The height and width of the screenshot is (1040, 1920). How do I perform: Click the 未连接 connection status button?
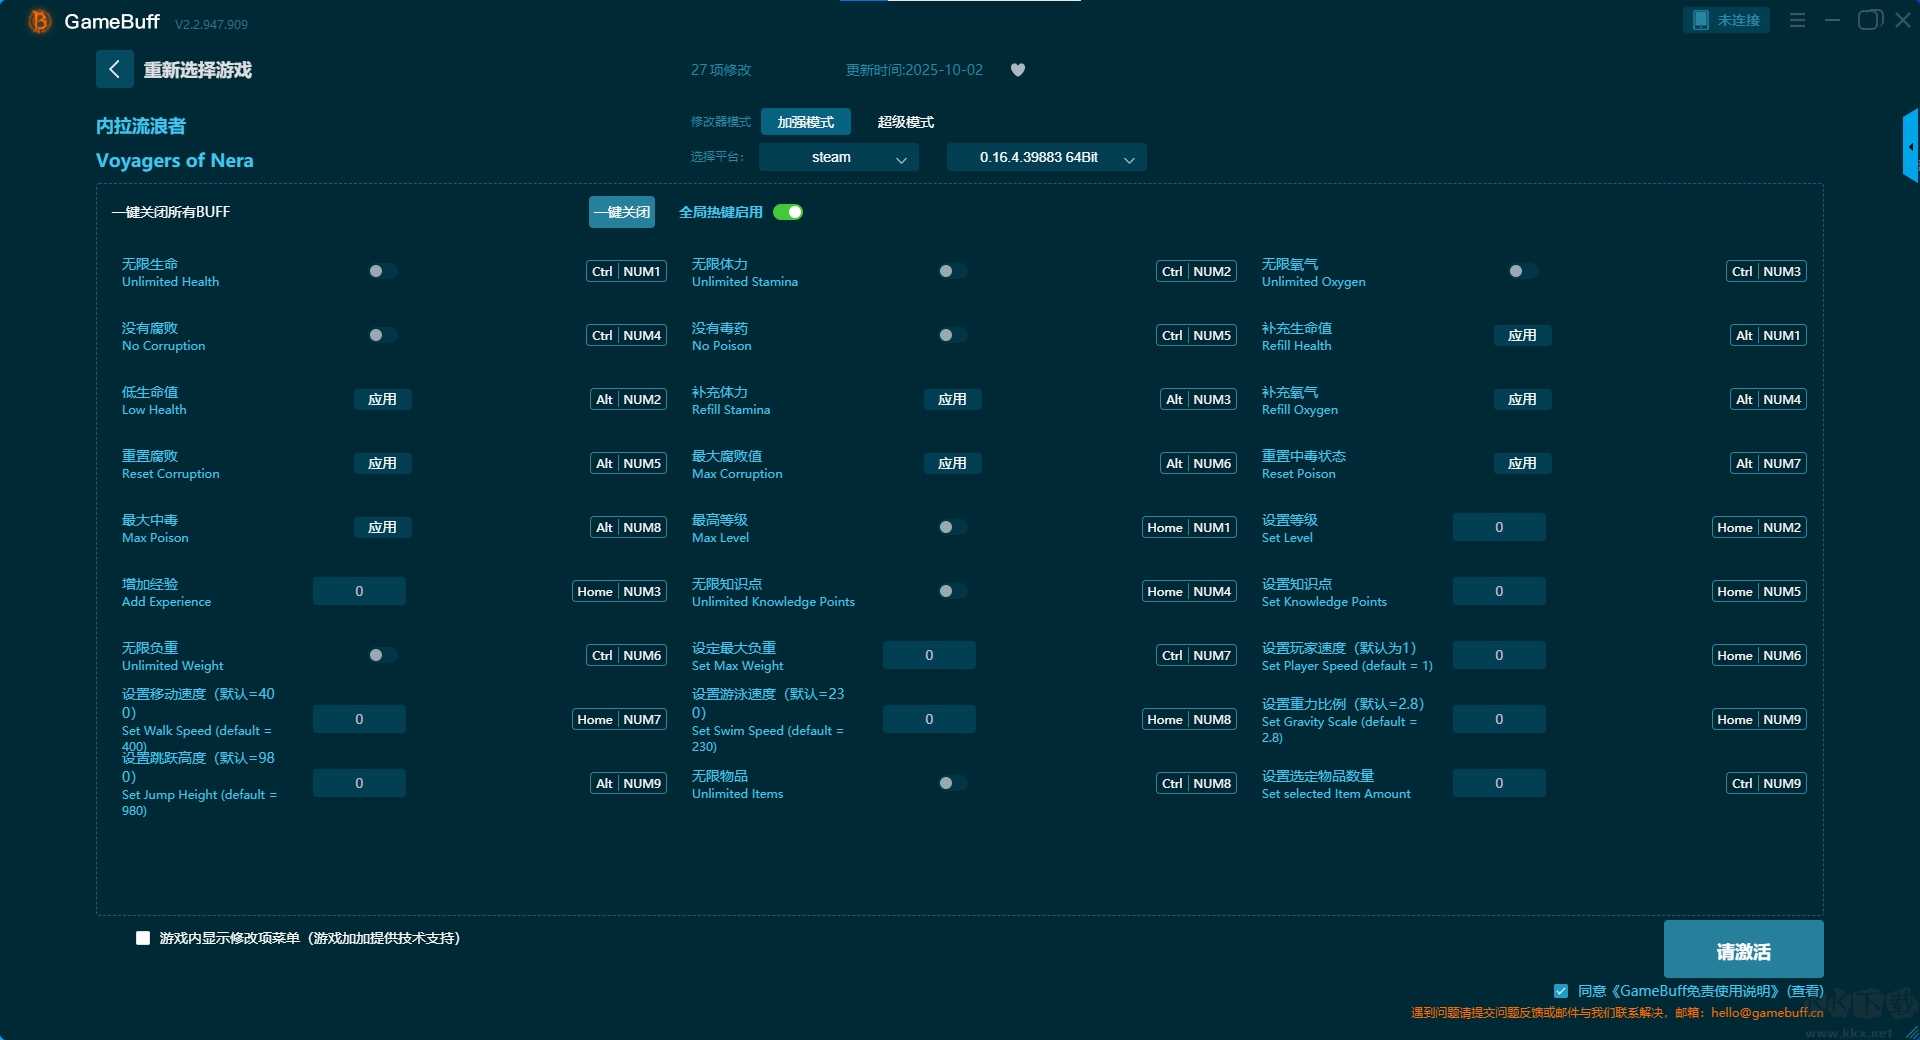point(1727,20)
